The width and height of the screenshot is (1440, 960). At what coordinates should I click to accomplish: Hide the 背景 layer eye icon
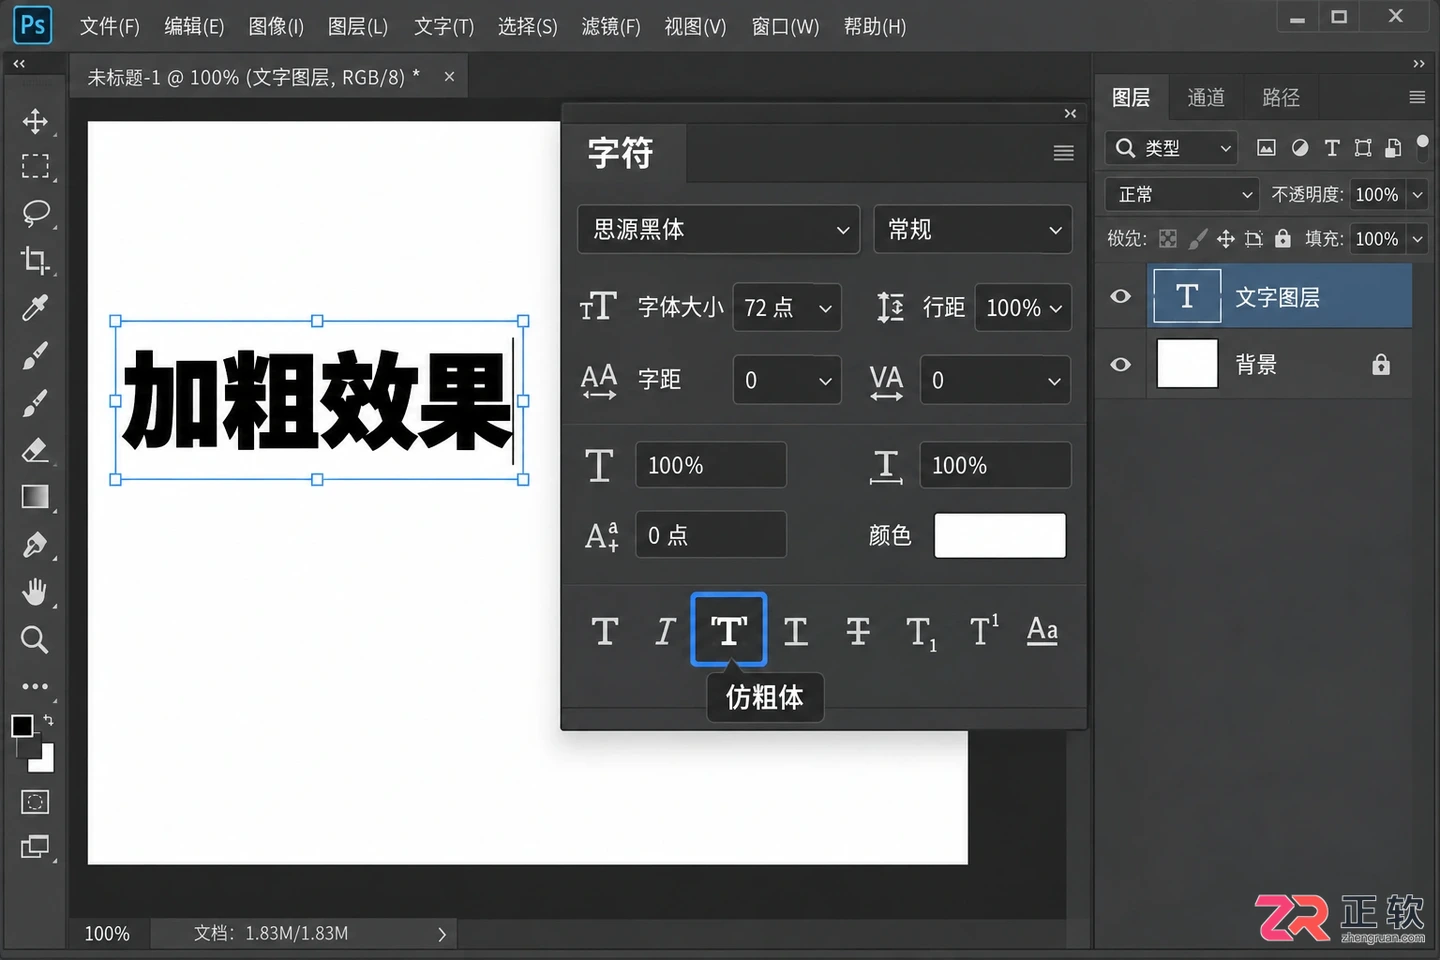(1121, 364)
